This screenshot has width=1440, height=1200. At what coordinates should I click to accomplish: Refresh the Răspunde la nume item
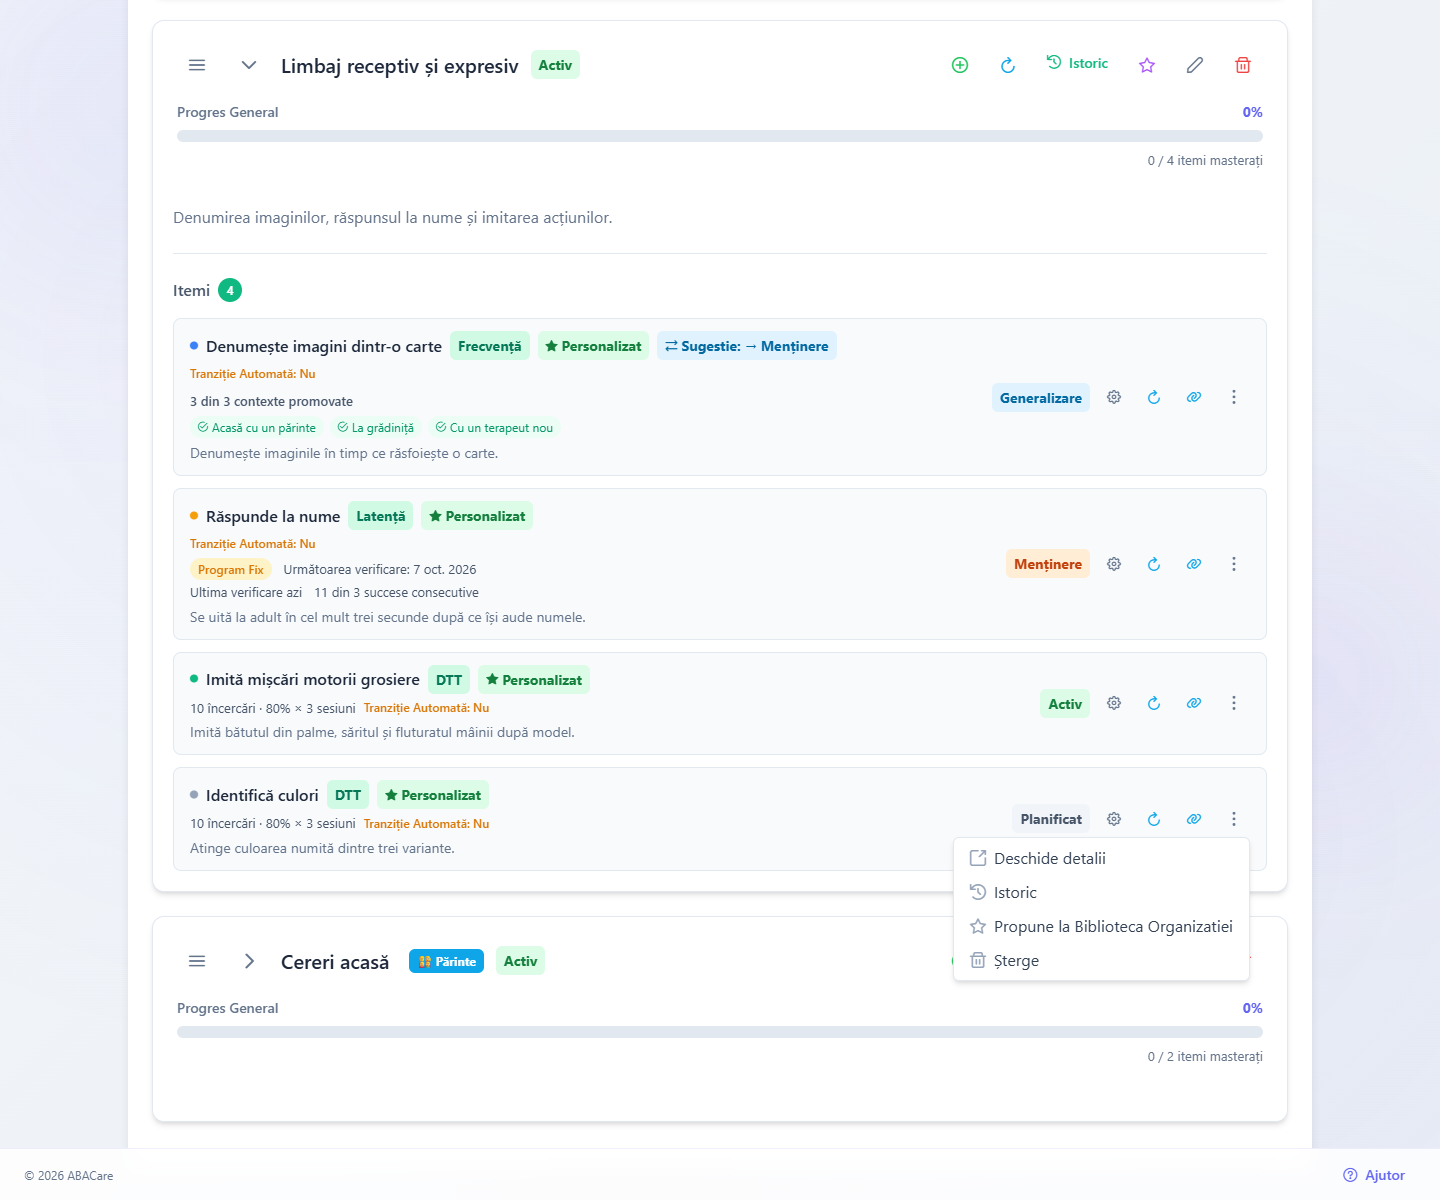pos(1154,564)
